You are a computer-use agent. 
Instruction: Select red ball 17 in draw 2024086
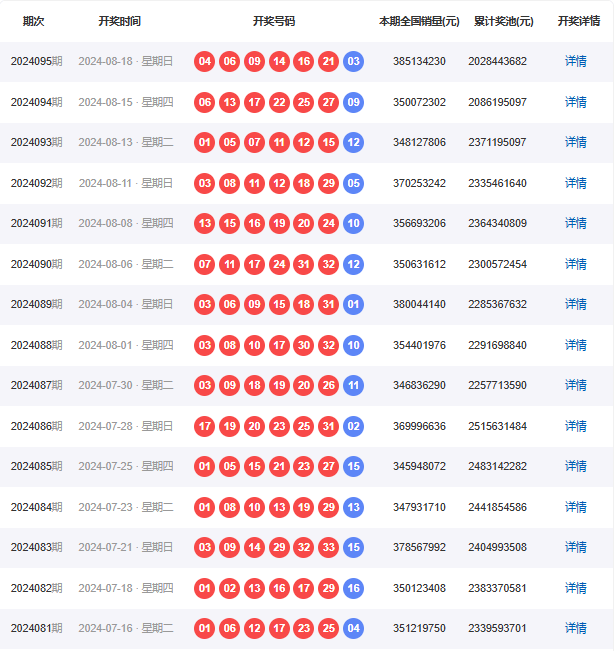205,426
